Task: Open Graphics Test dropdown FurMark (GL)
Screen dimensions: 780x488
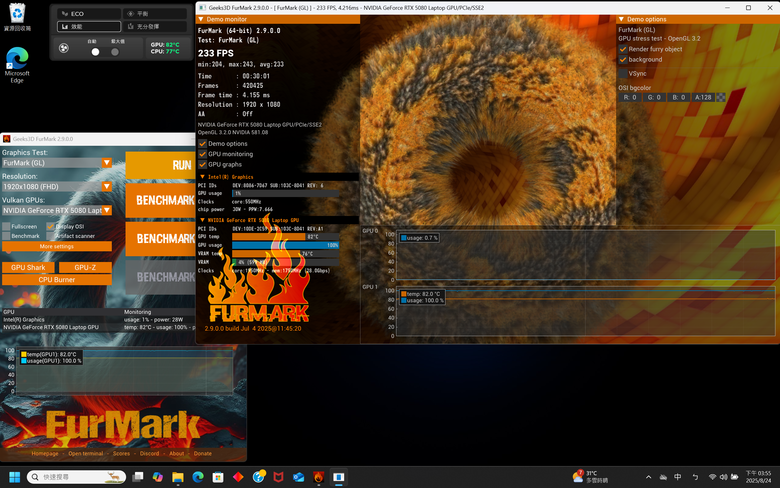Action: [x=57, y=163]
